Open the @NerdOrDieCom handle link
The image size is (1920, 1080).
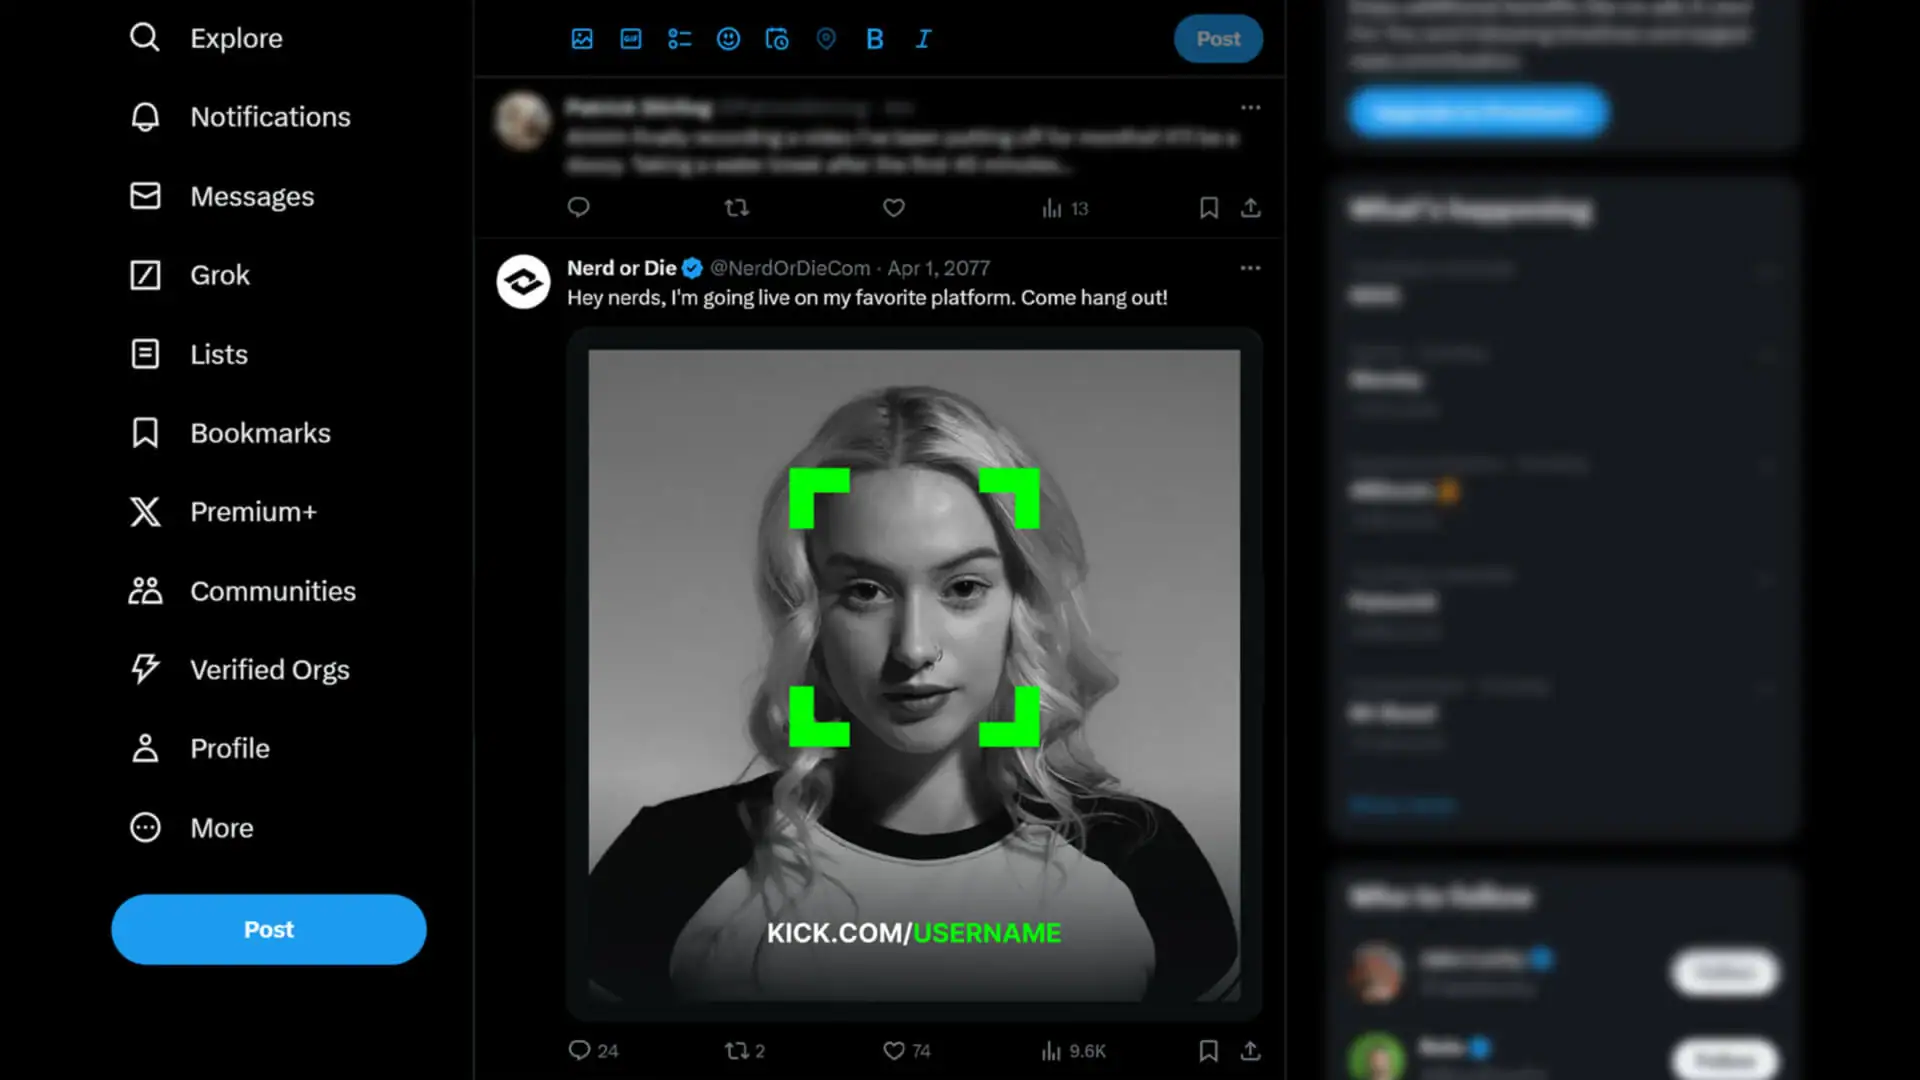tap(790, 268)
